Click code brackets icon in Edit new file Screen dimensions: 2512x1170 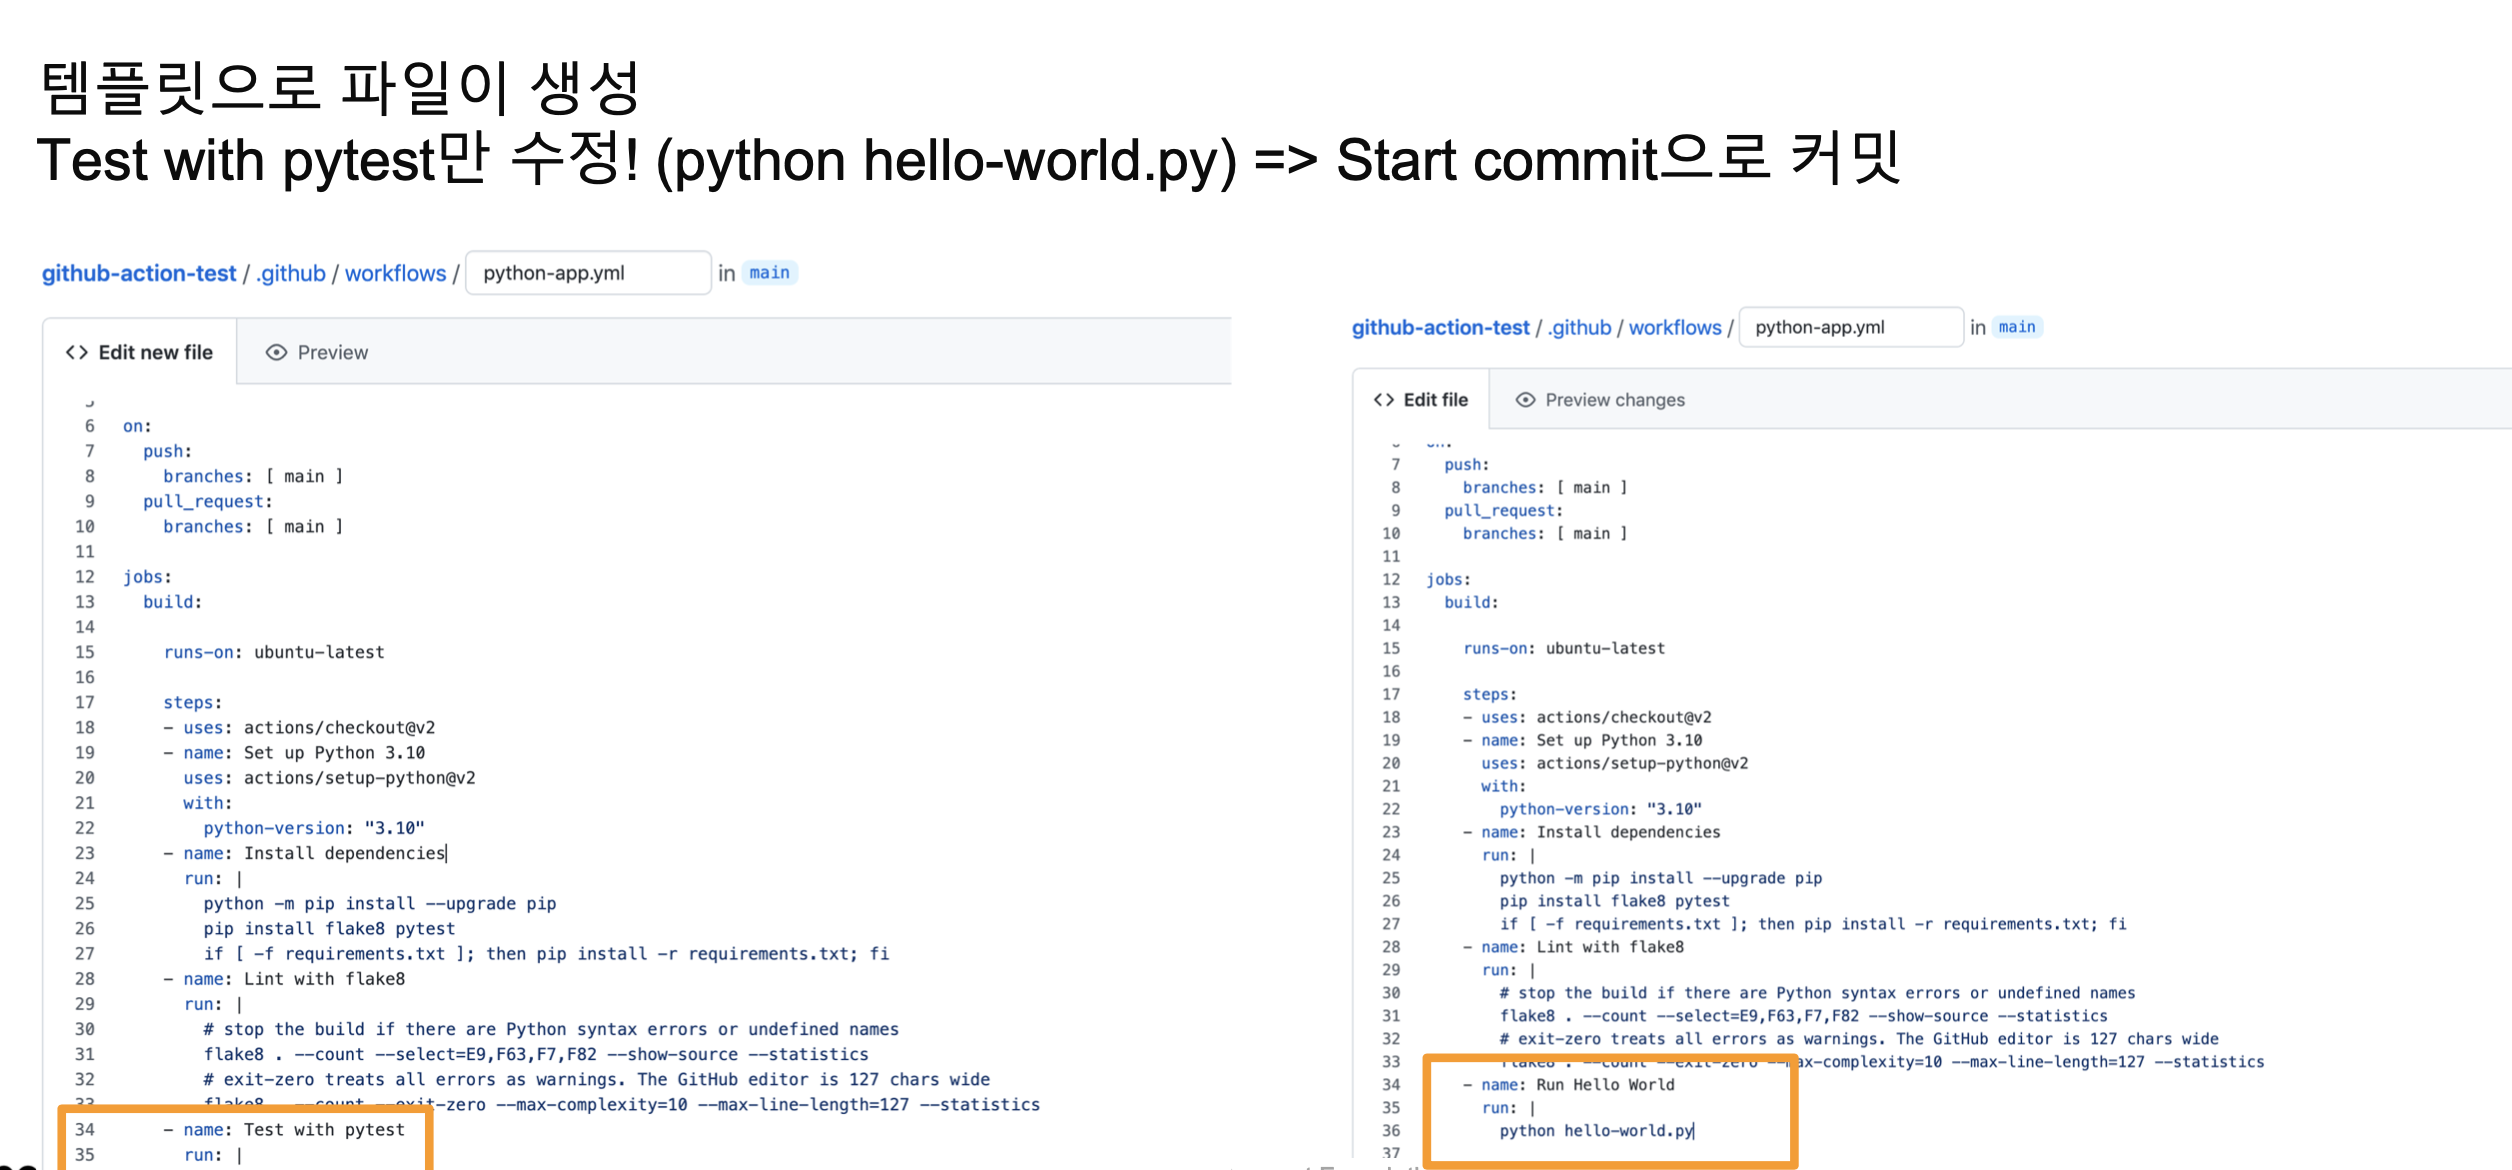[76, 352]
